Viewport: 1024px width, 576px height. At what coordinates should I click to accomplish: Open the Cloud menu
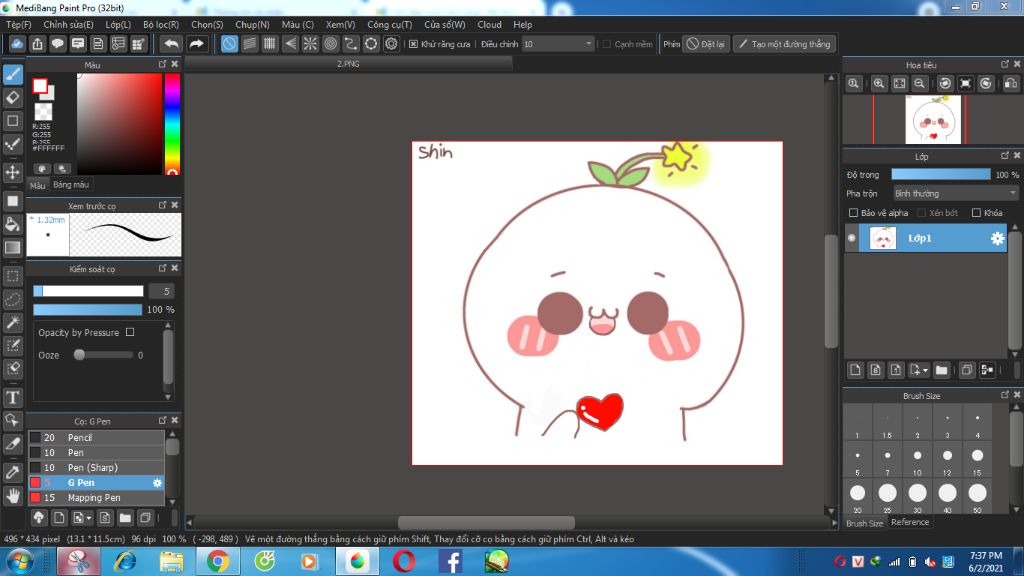pos(489,24)
